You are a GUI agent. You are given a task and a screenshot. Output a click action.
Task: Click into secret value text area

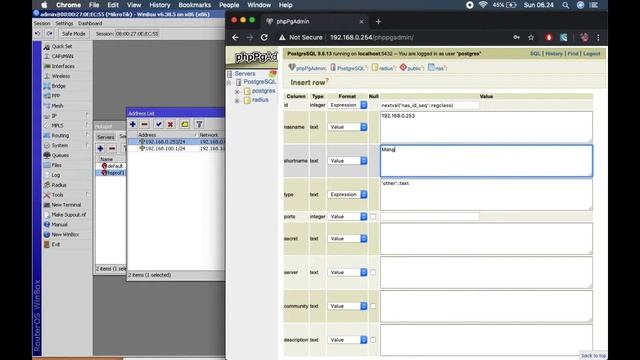pos(486,238)
